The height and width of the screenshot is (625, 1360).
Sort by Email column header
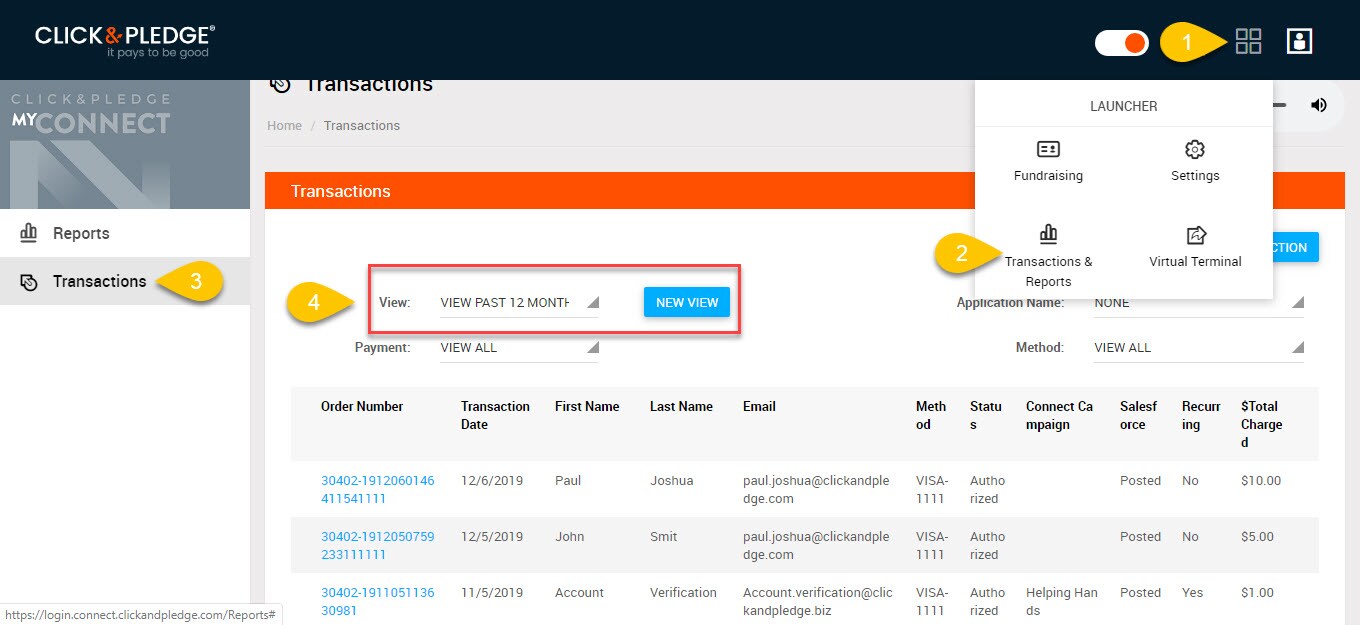pyautogui.click(x=759, y=406)
